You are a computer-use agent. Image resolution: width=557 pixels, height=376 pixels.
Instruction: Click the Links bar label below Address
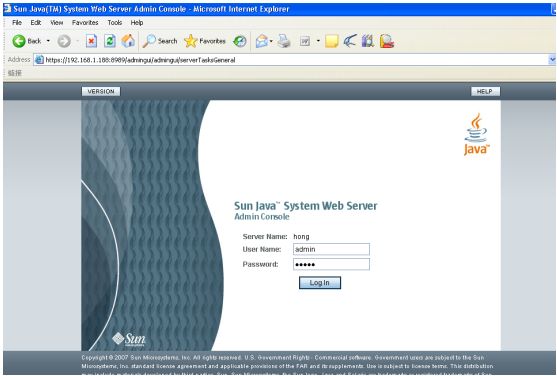coord(15,73)
